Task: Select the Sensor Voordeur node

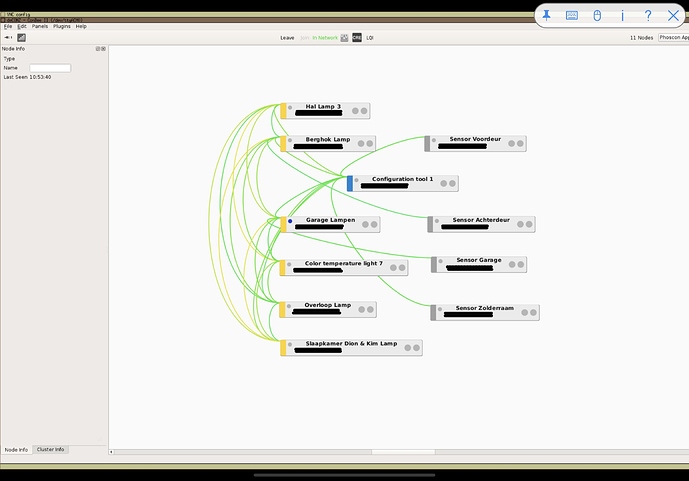Action: pos(475,144)
